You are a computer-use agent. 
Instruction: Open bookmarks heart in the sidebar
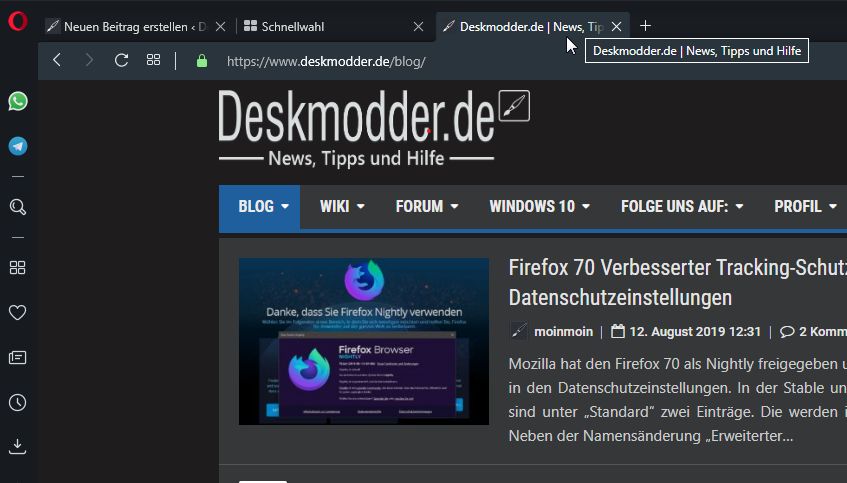click(x=18, y=312)
